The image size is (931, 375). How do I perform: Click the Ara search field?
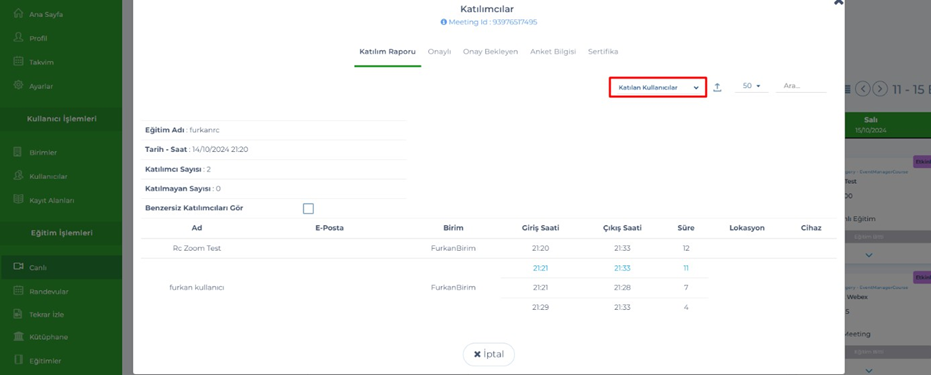pos(801,86)
